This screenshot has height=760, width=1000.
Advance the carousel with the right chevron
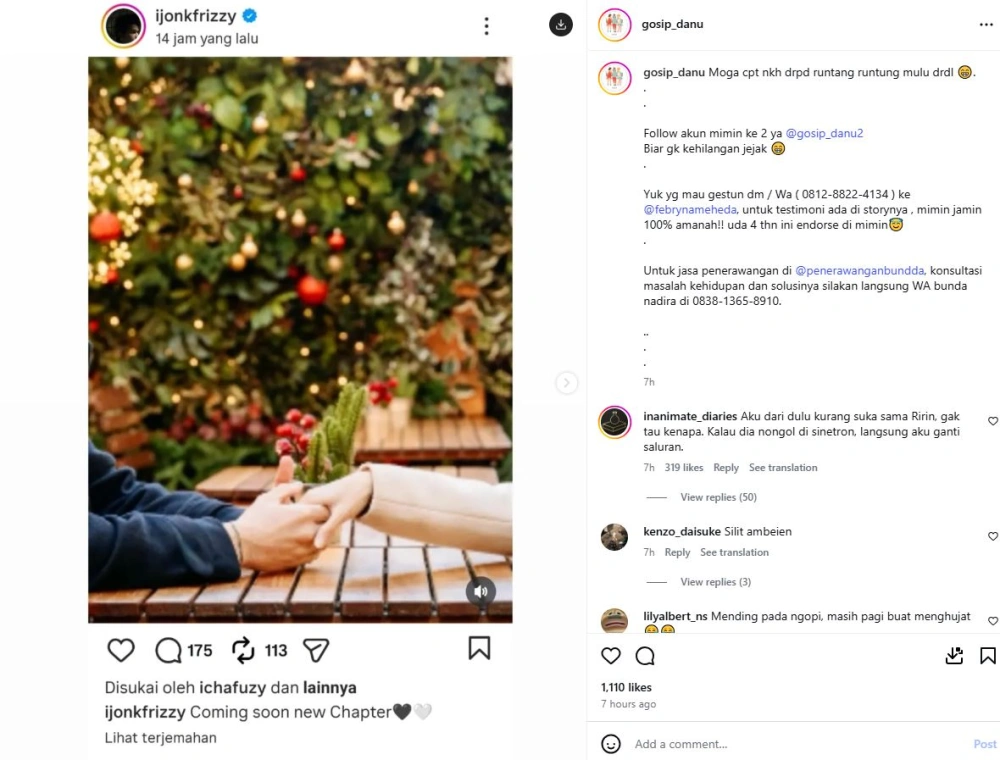click(567, 382)
